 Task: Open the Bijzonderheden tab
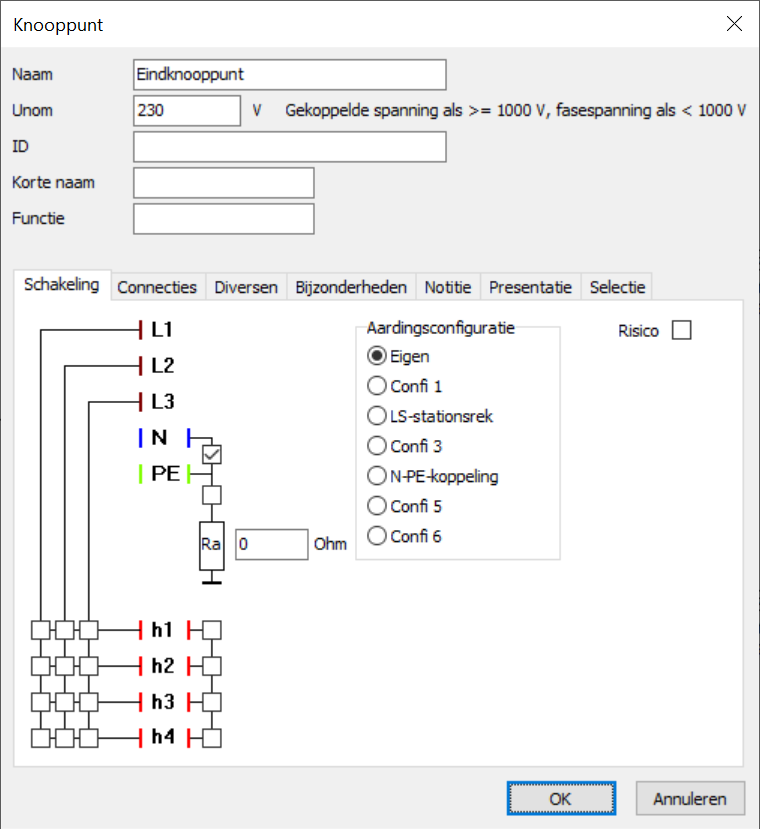(x=351, y=287)
